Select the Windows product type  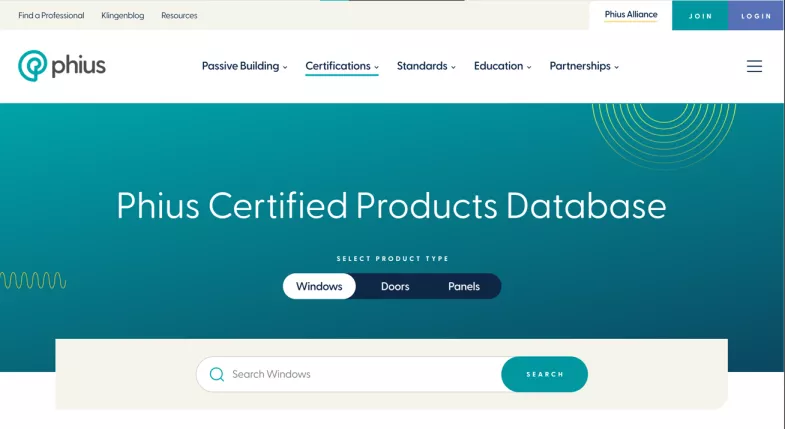(319, 286)
